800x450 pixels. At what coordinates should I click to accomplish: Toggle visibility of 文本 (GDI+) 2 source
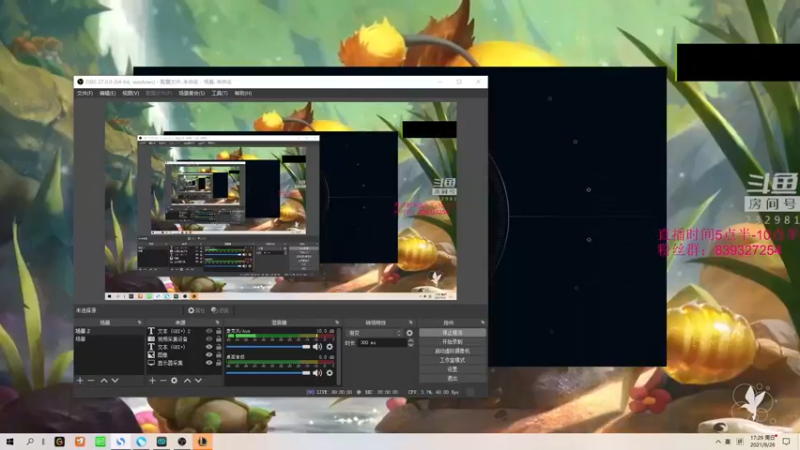tap(209, 331)
